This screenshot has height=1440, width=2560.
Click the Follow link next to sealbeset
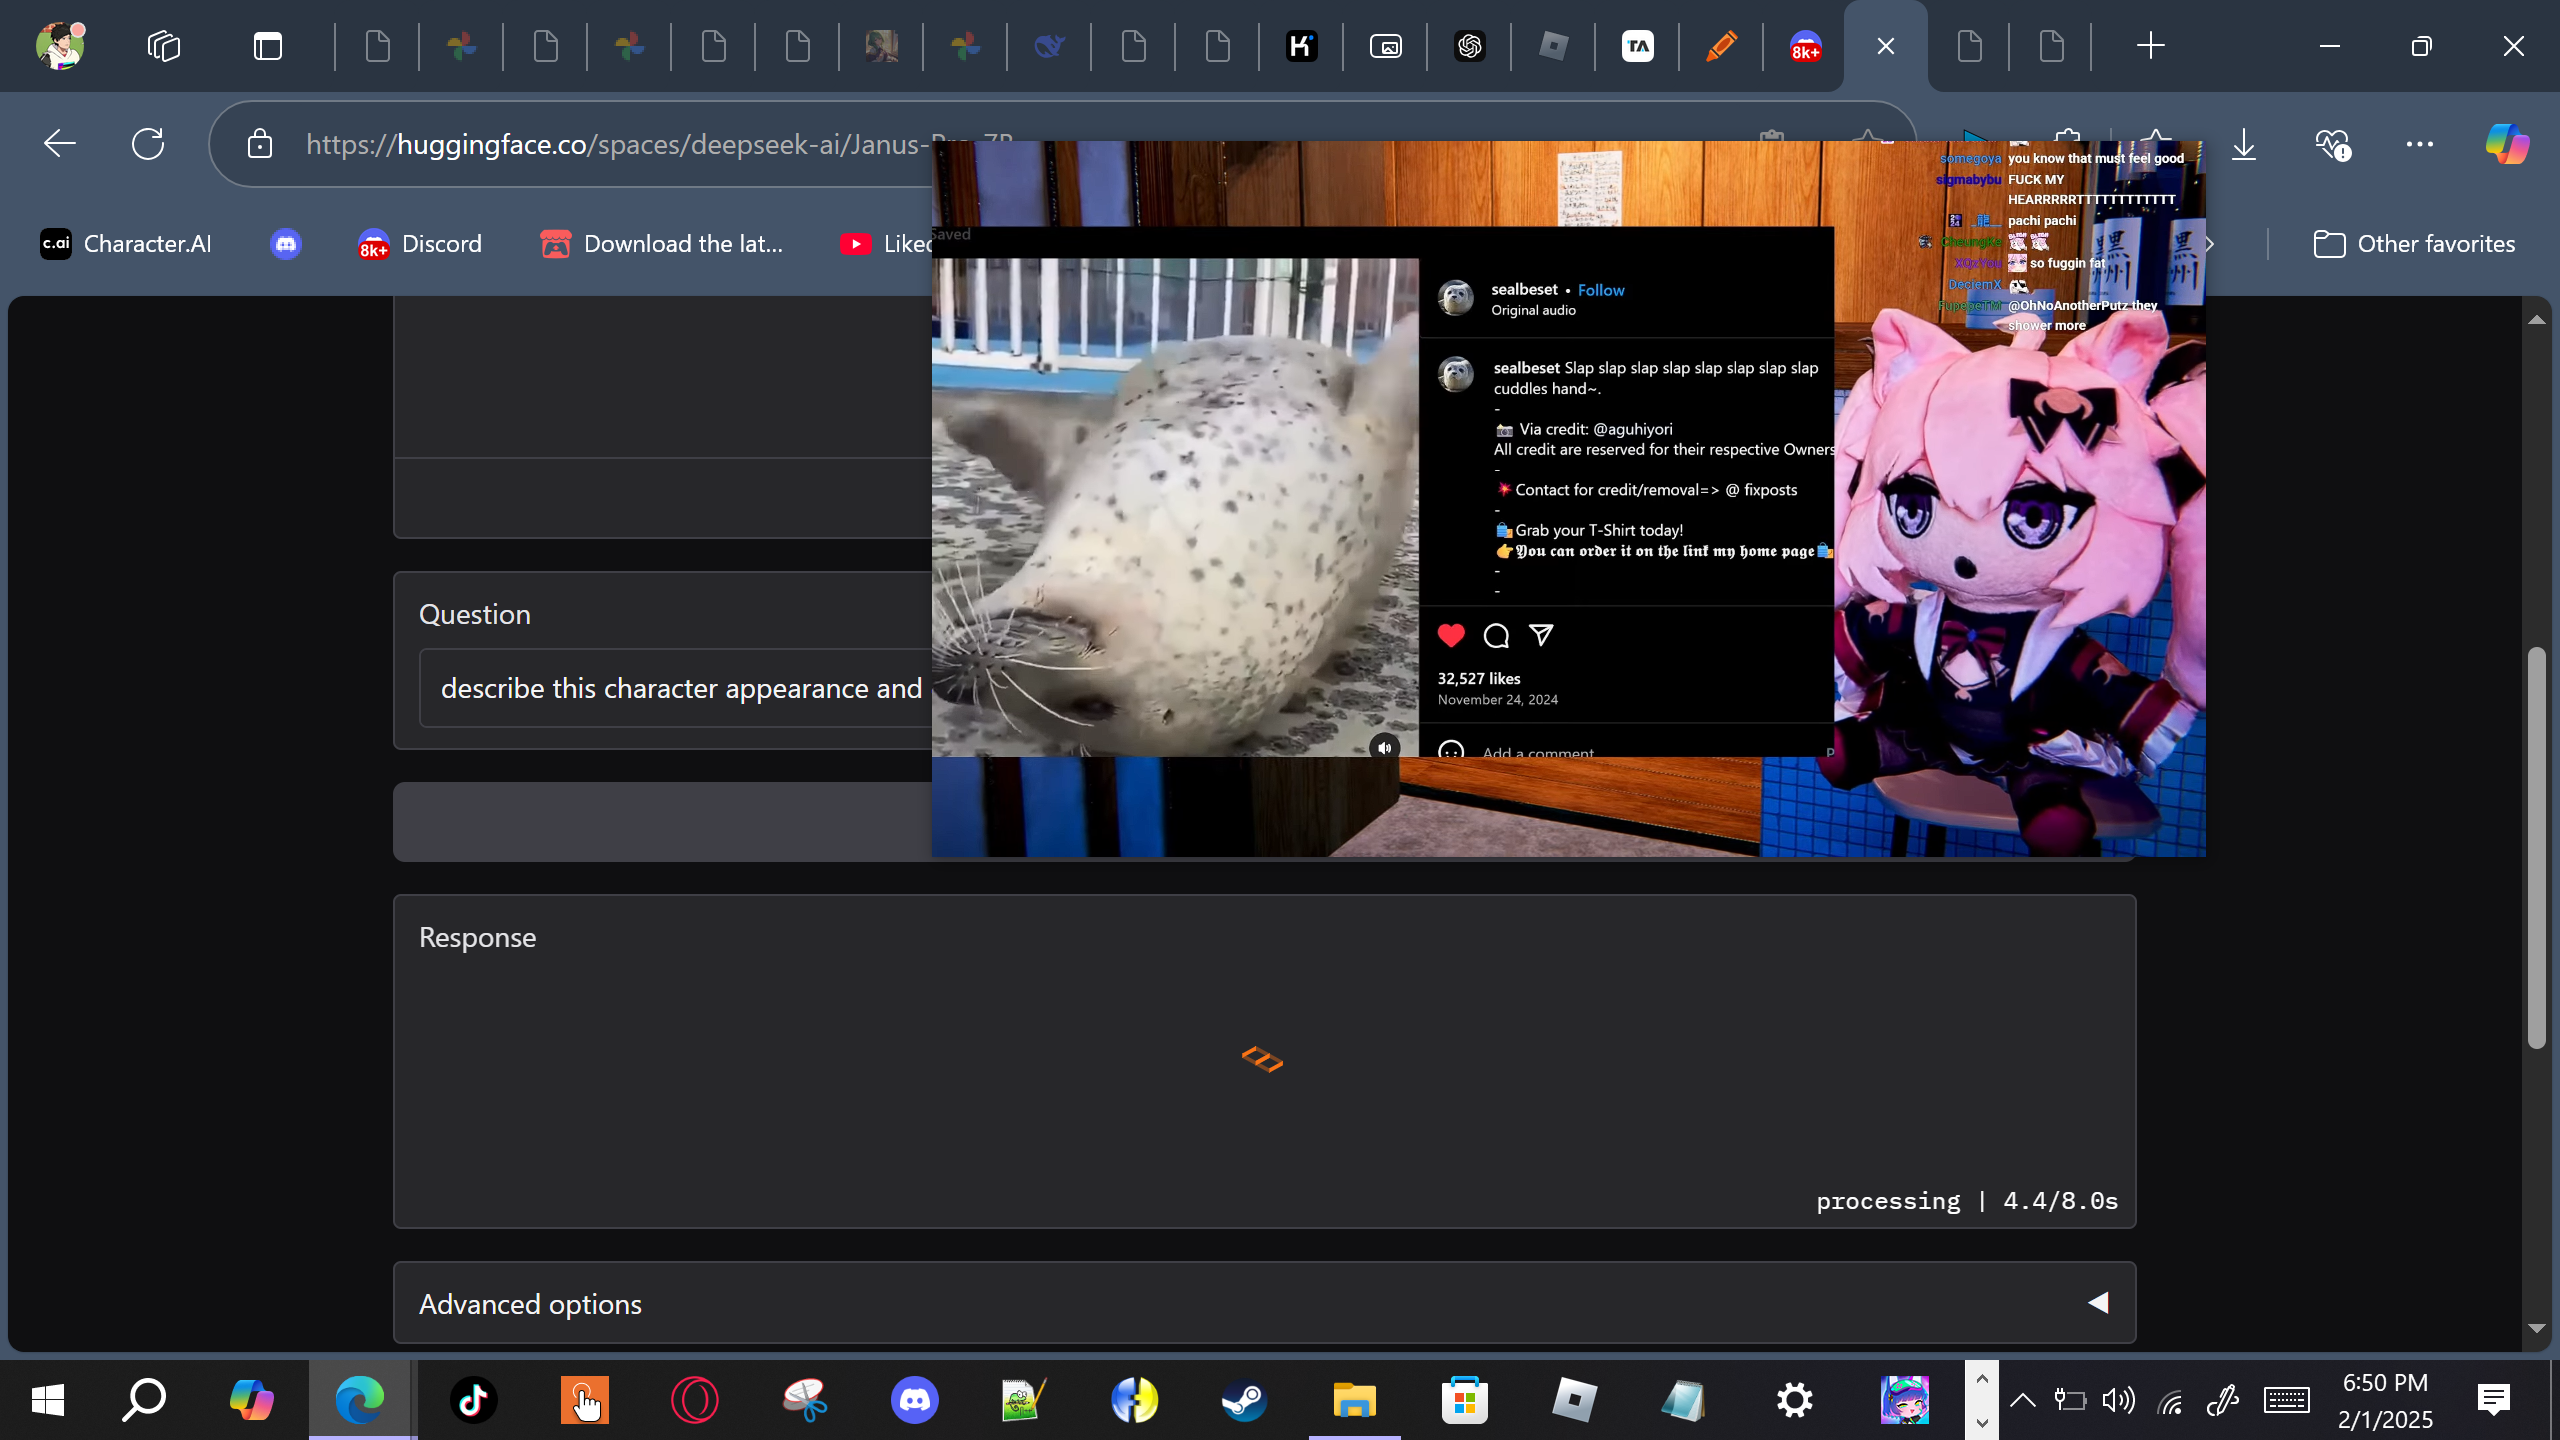coord(1601,290)
